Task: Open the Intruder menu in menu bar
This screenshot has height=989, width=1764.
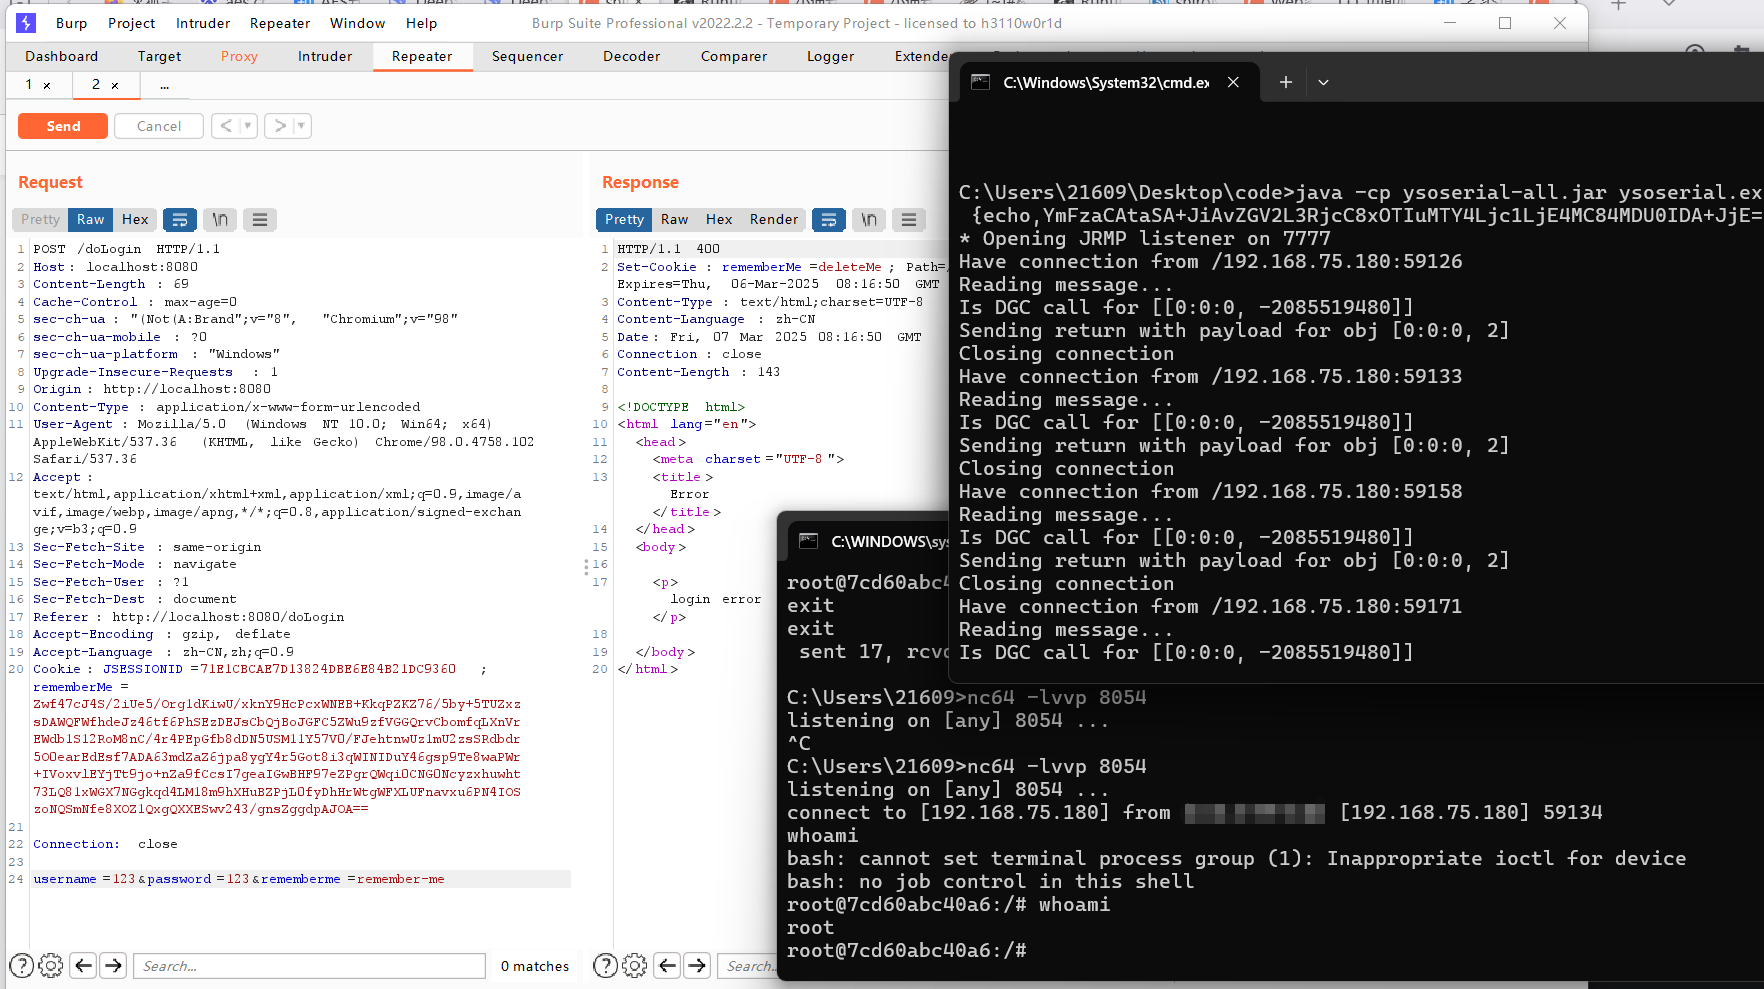Action: (x=203, y=23)
